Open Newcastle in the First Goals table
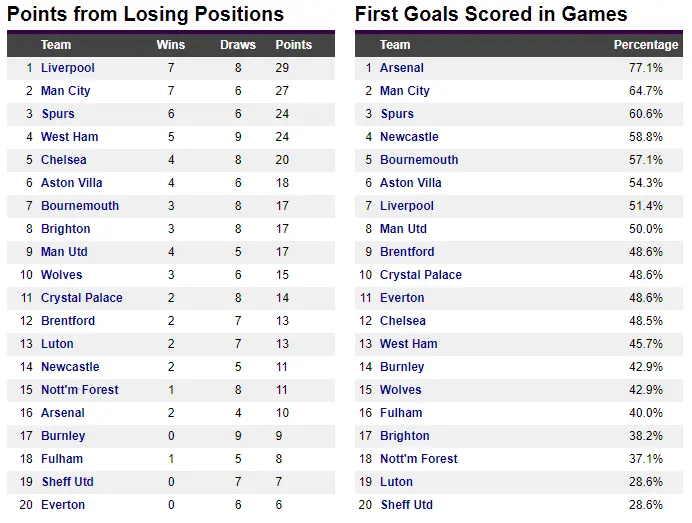Screen dimensions: 692x523 tap(409, 137)
